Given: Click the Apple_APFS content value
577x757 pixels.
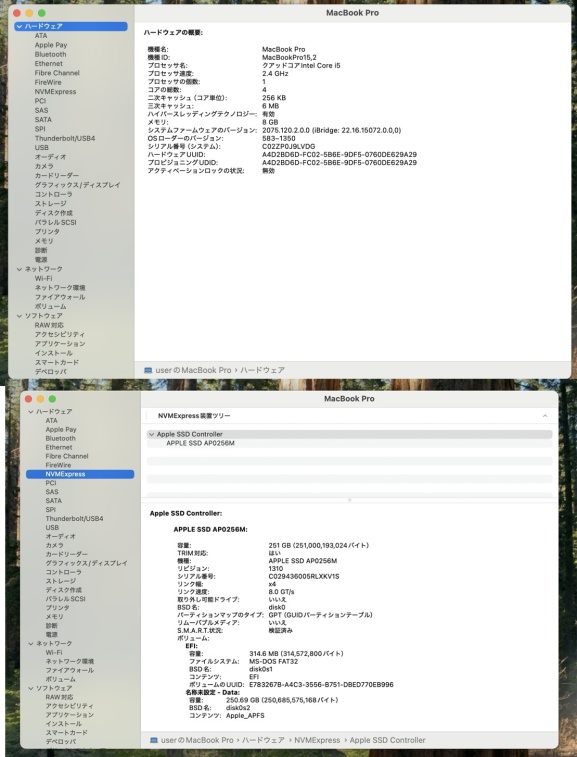Looking at the screenshot, I should coord(245,715).
